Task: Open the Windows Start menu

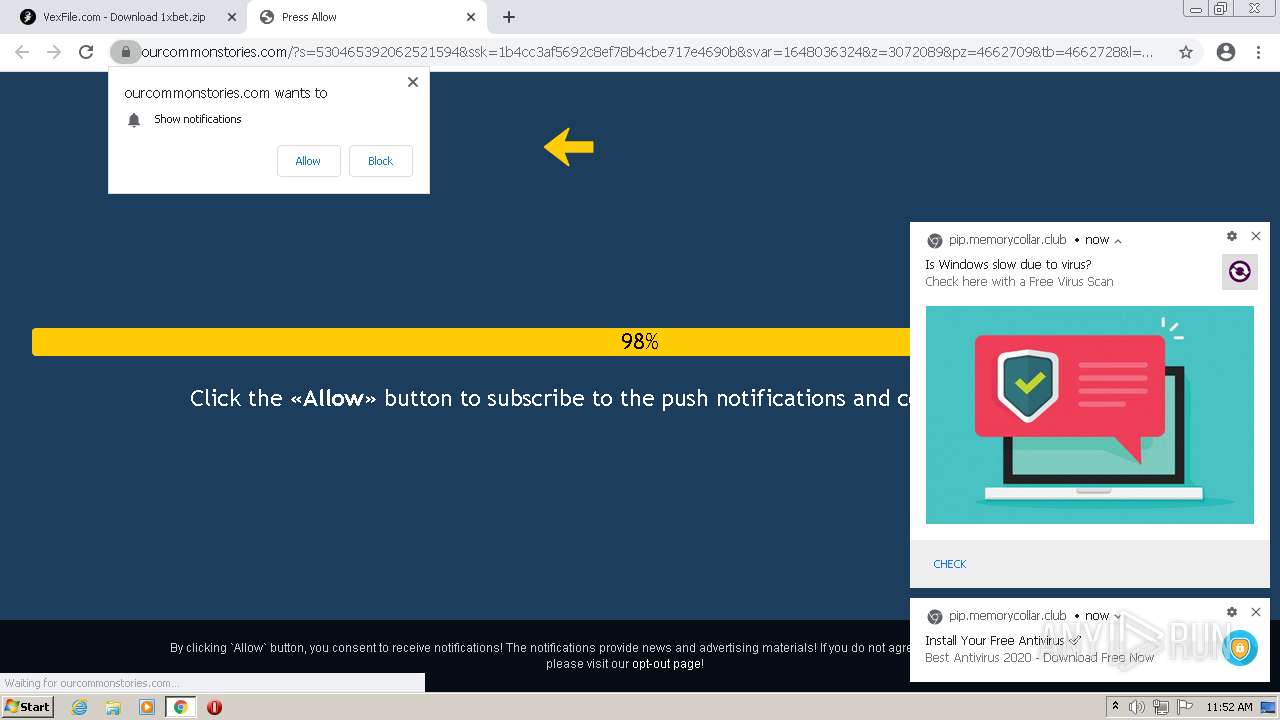Action: [x=27, y=707]
